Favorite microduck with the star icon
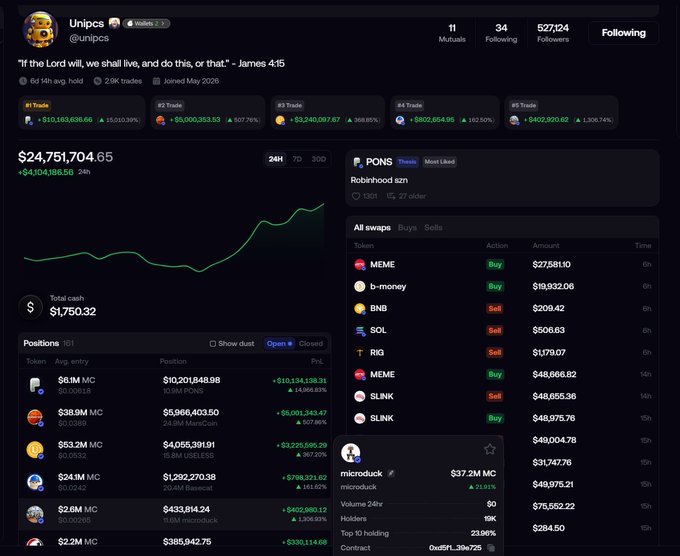The height and width of the screenshot is (556, 680). (490, 449)
